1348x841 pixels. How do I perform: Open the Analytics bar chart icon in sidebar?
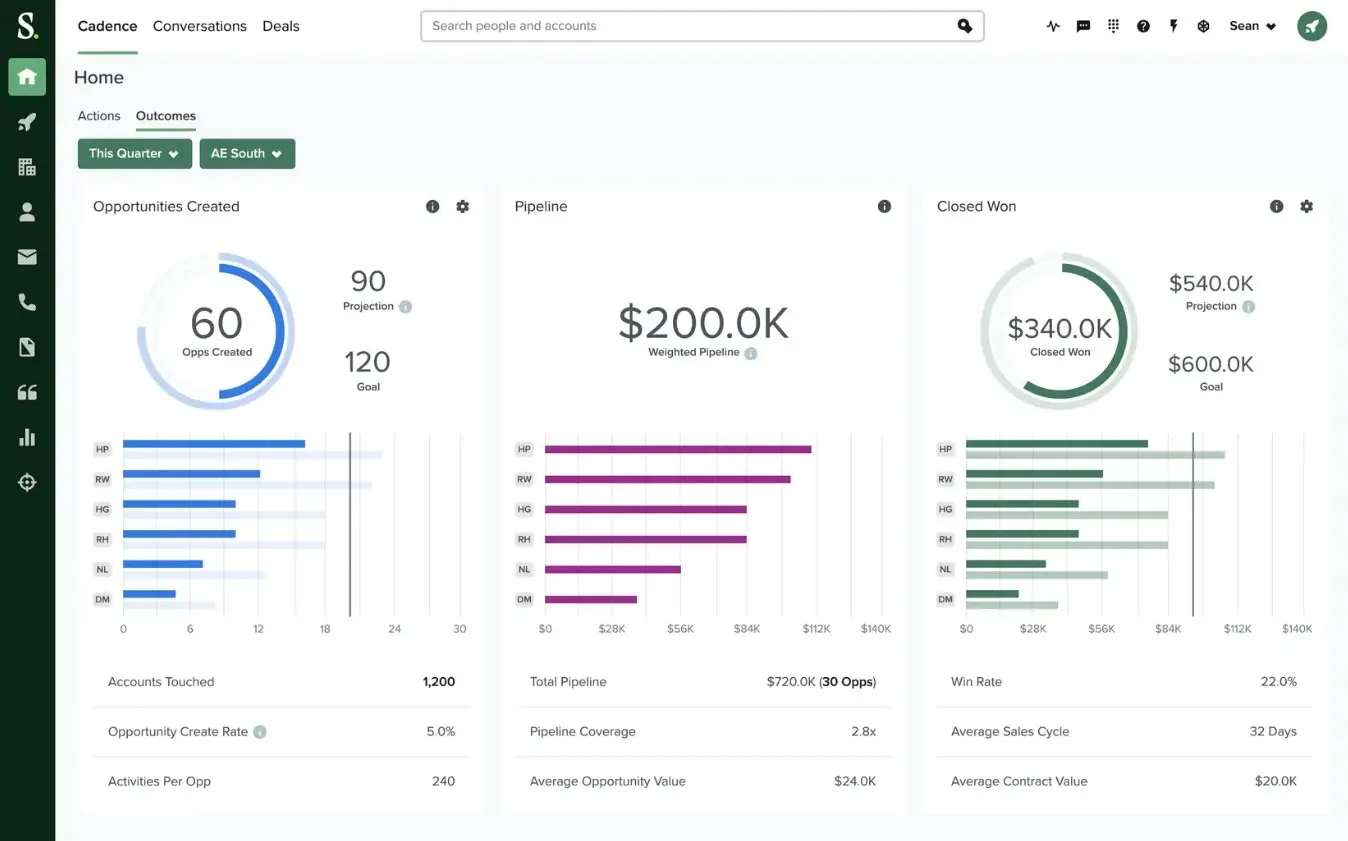click(27, 436)
